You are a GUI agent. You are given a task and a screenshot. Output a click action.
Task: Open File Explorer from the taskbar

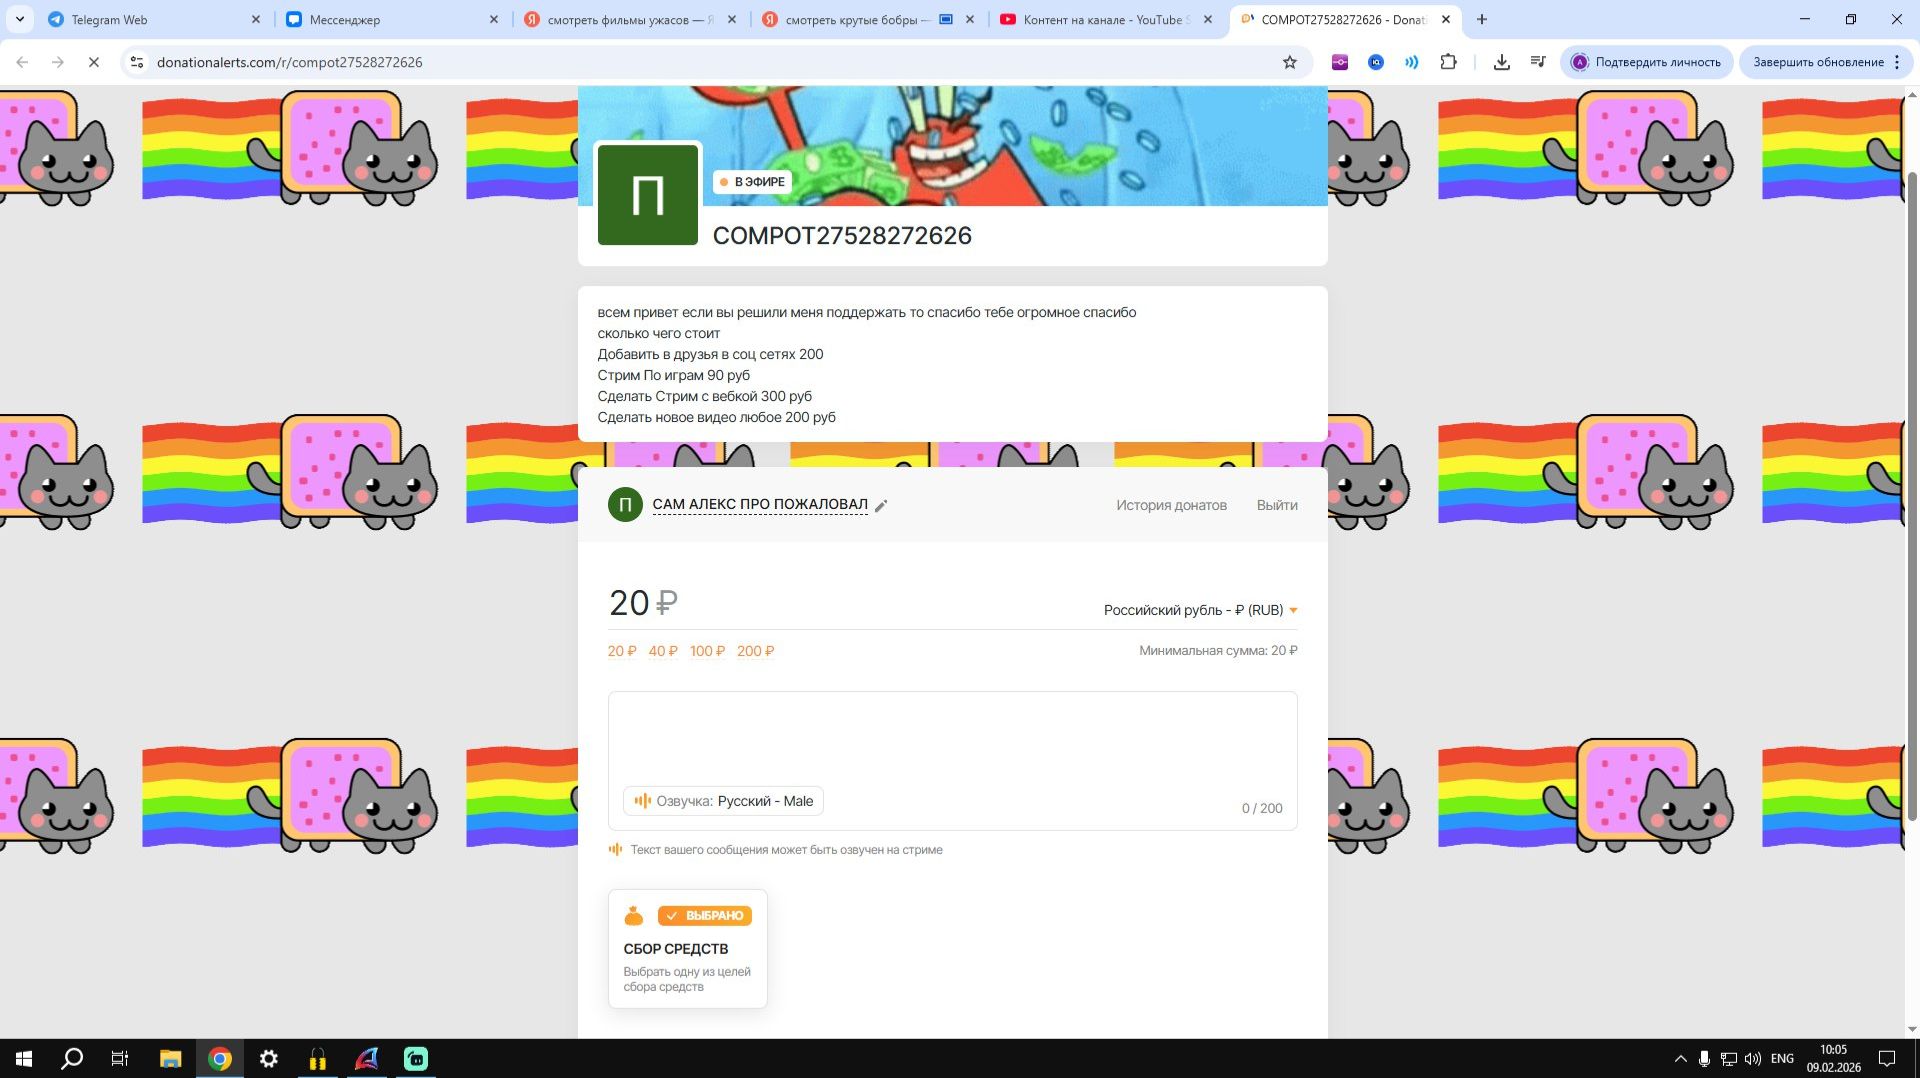[x=170, y=1058]
